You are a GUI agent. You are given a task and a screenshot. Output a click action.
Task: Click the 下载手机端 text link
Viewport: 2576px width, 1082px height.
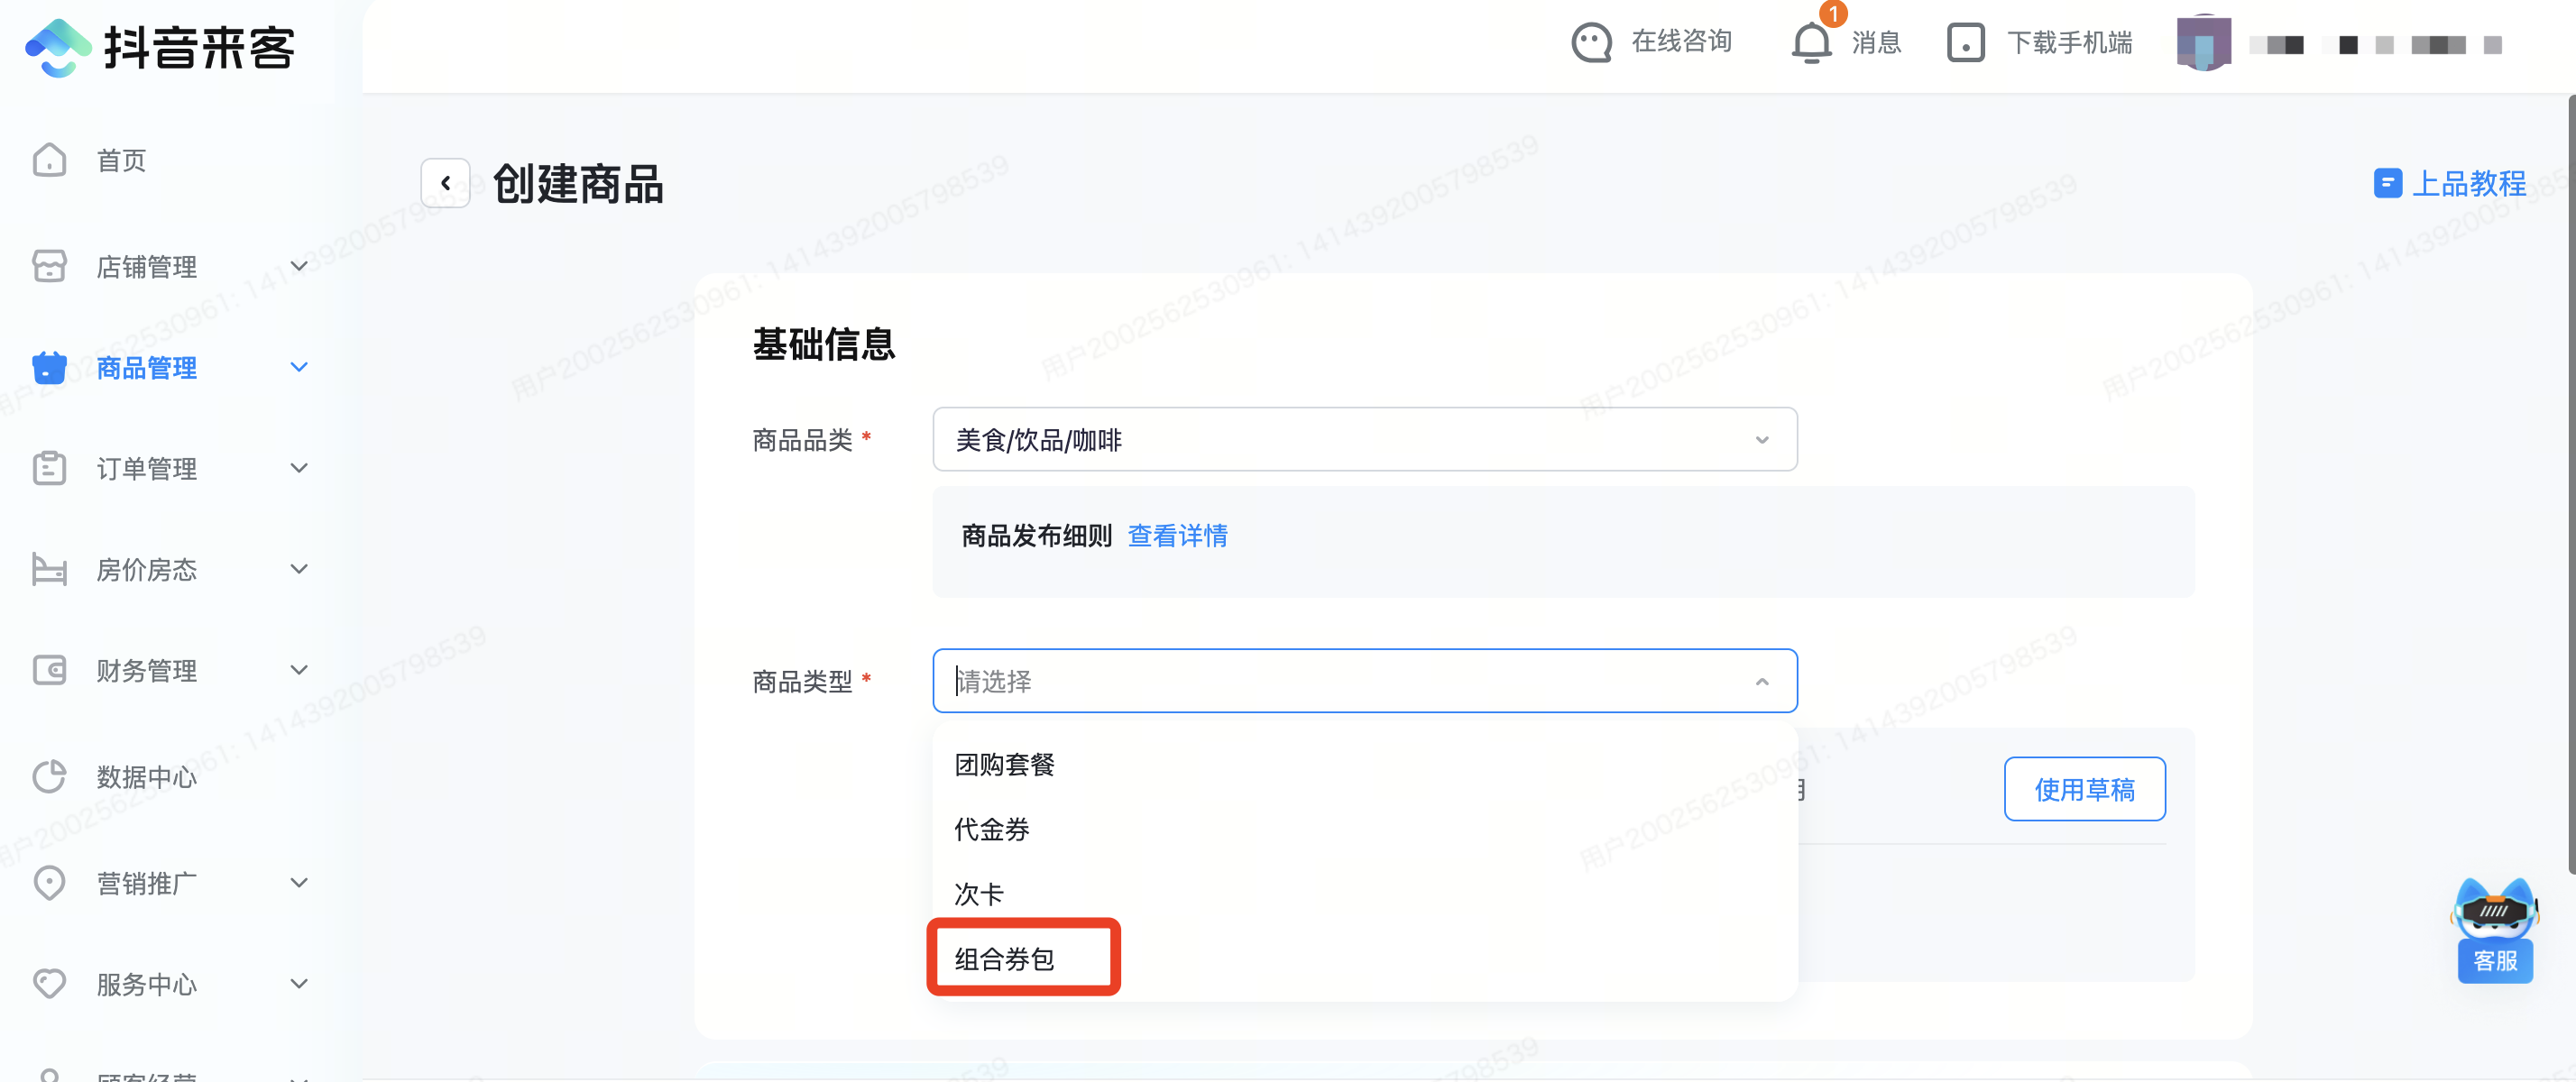(x=2069, y=42)
